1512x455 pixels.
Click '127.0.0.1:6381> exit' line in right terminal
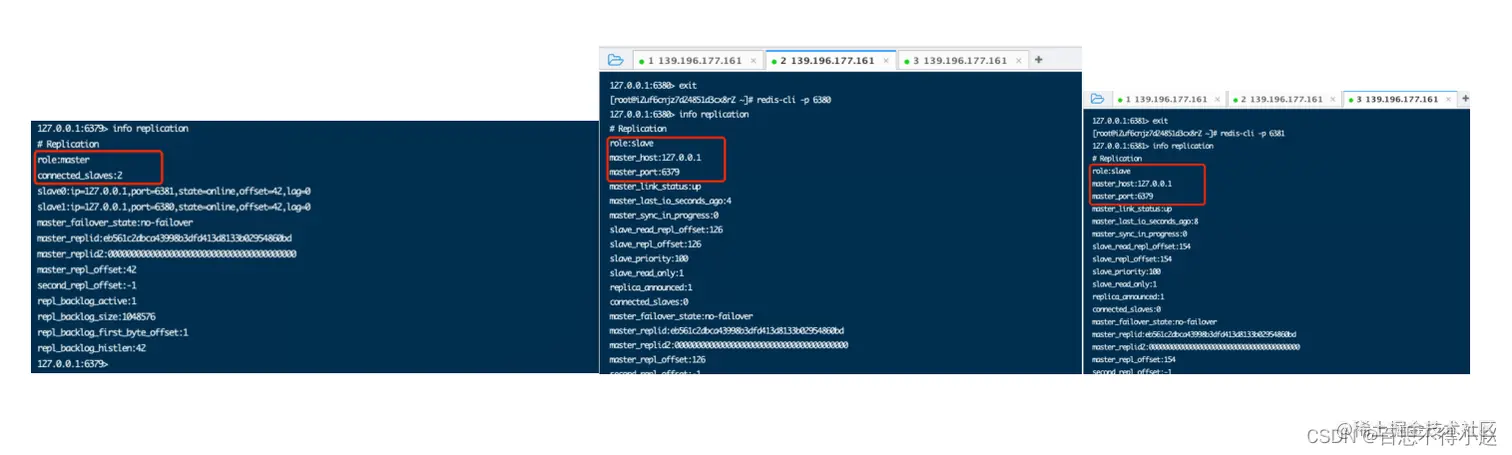pos(1130,121)
